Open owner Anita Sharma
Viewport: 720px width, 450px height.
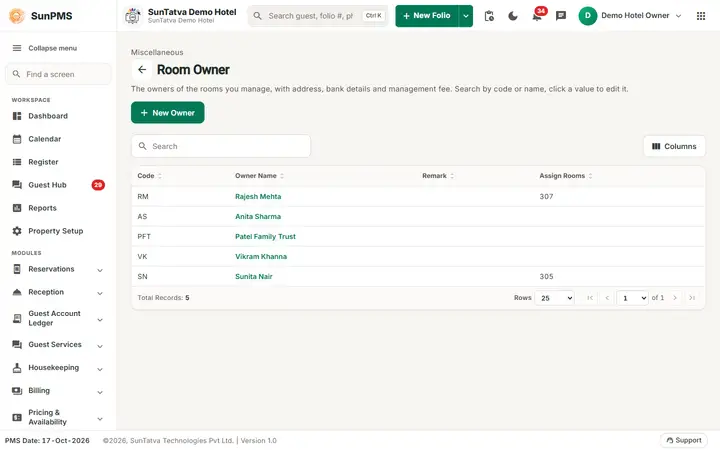tap(258, 216)
